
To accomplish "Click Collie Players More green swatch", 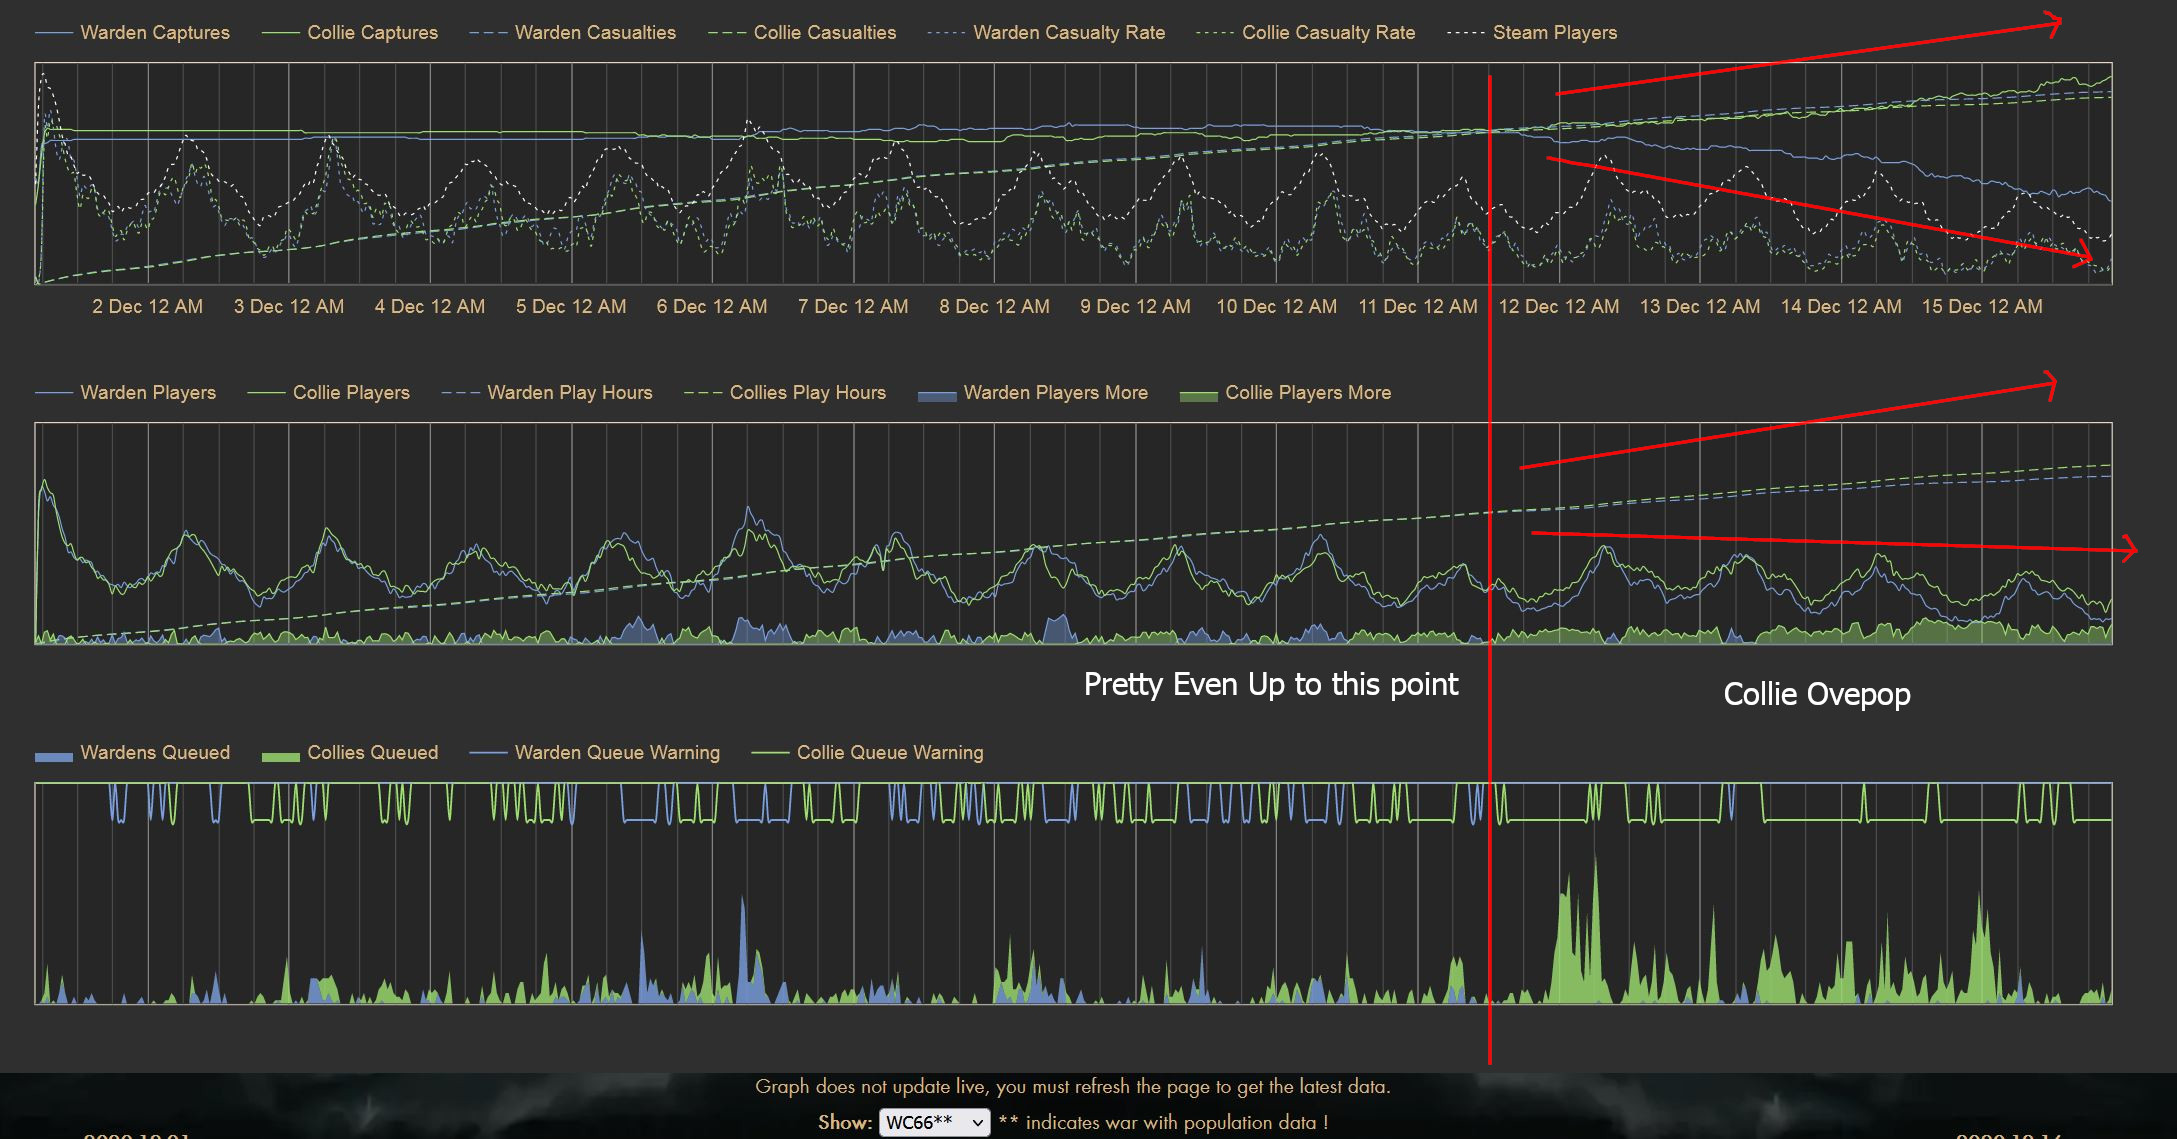I will [1199, 395].
